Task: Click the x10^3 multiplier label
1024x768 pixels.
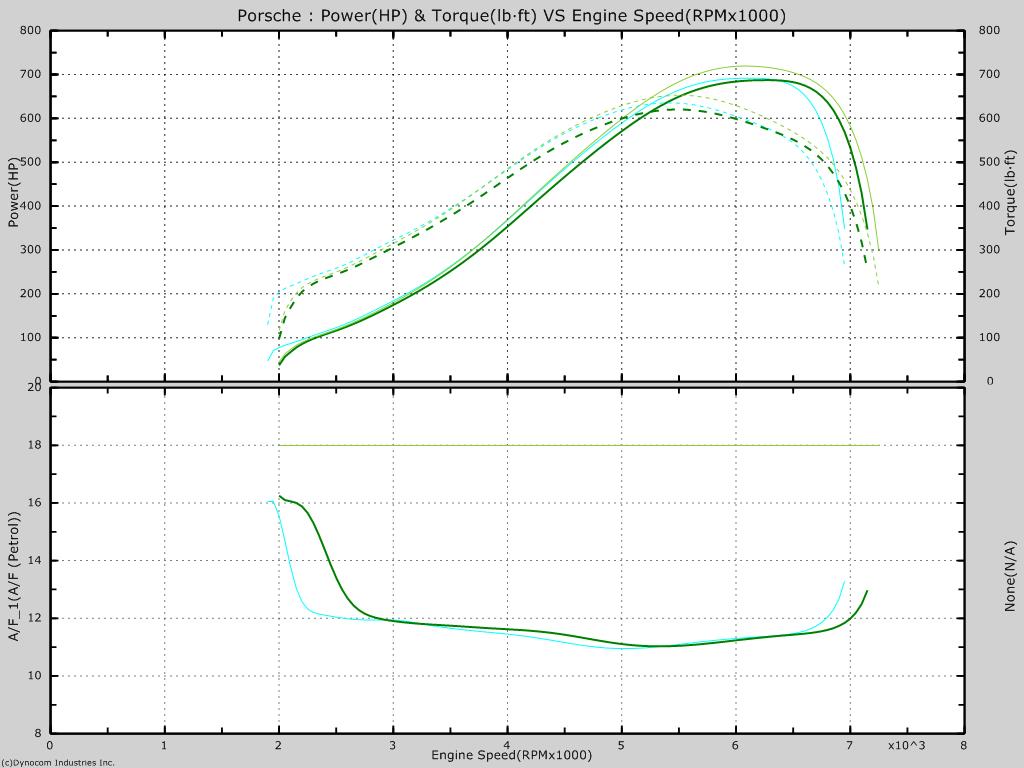Action: [x=906, y=745]
